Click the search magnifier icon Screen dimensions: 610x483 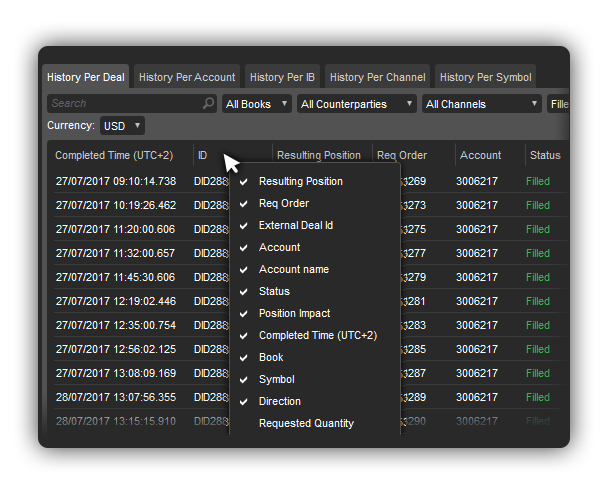coord(209,103)
